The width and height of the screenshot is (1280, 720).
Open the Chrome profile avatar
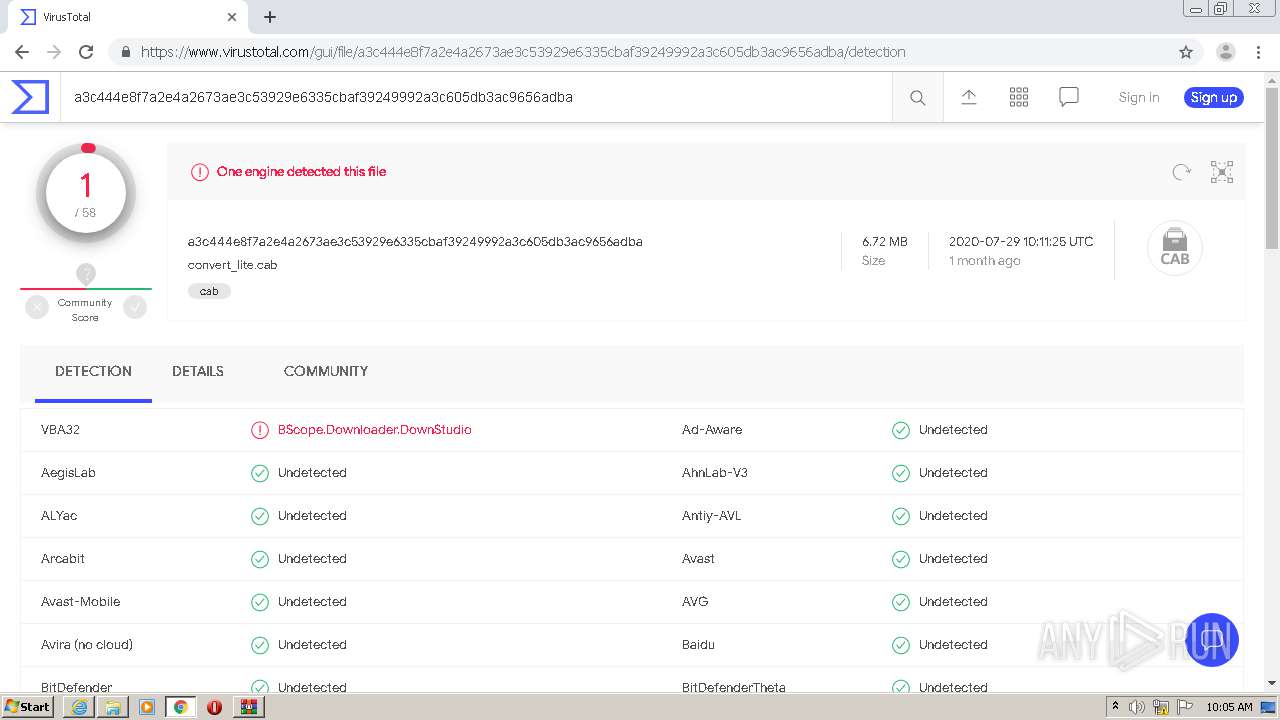(x=1226, y=52)
